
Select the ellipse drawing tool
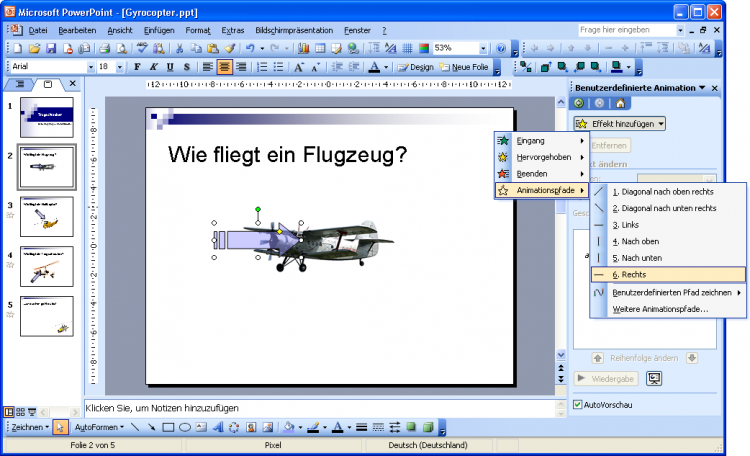pyautogui.click(x=185, y=428)
